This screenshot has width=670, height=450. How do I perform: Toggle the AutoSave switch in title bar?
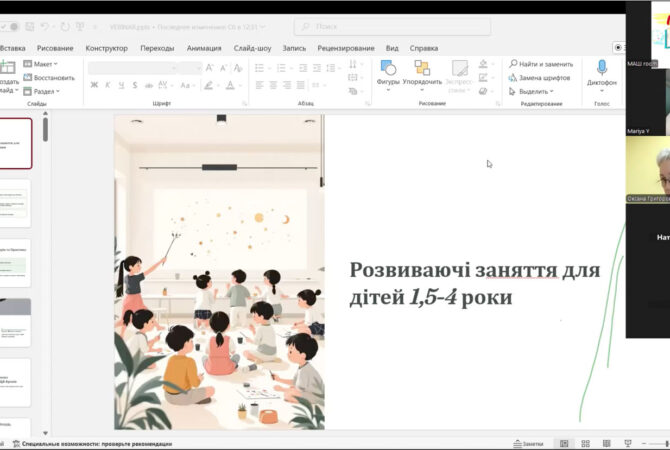point(10,27)
